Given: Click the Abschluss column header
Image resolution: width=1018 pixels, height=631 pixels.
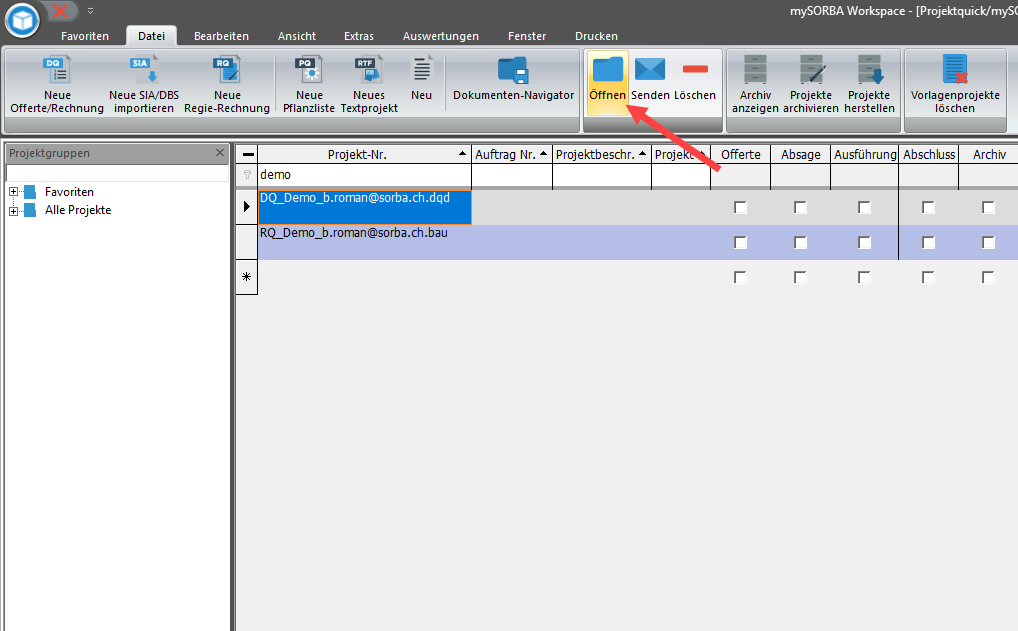Looking at the screenshot, I should pyautogui.click(x=929, y=155).
